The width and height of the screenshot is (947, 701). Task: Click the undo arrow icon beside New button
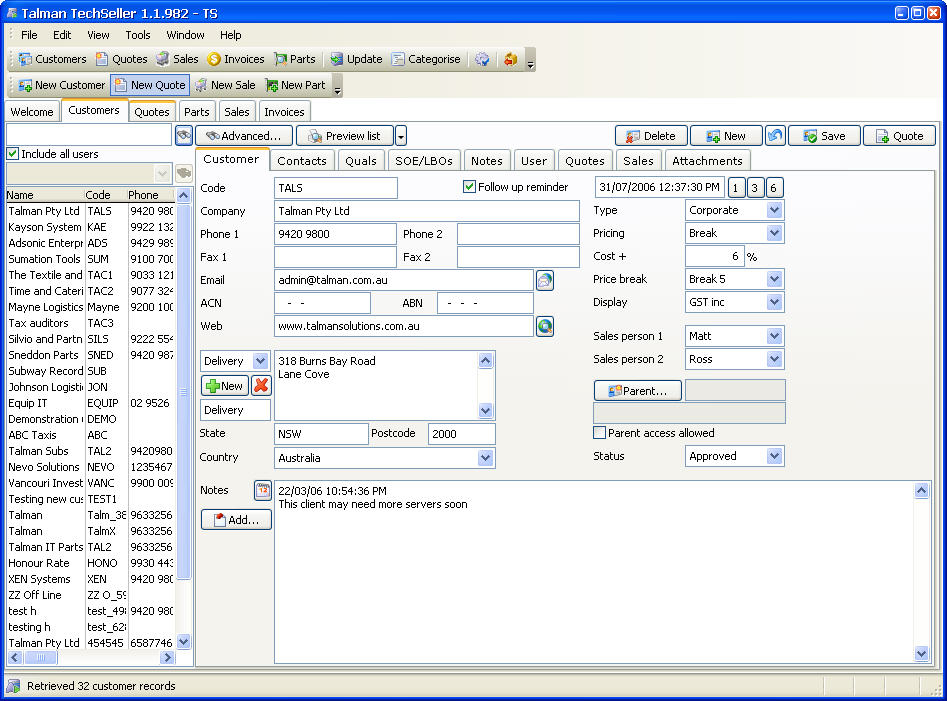pos(775,136)
